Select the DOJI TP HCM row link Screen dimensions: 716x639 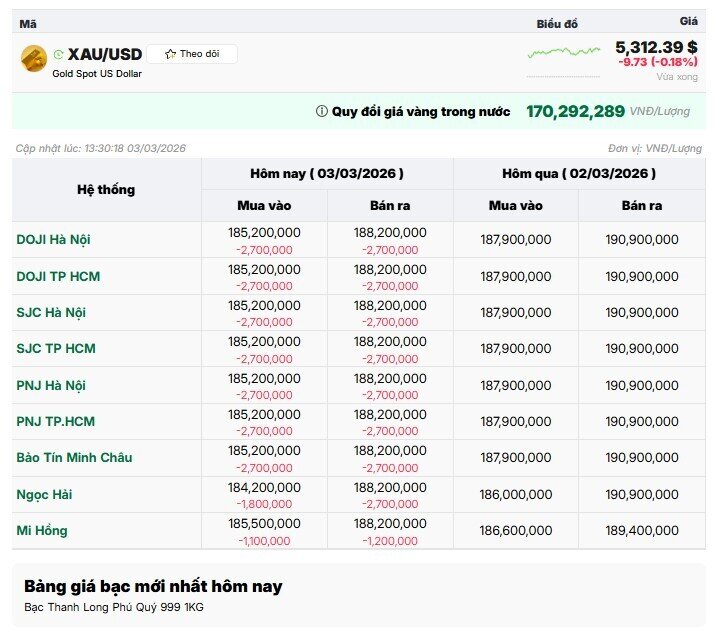click(x=58, y=276)
